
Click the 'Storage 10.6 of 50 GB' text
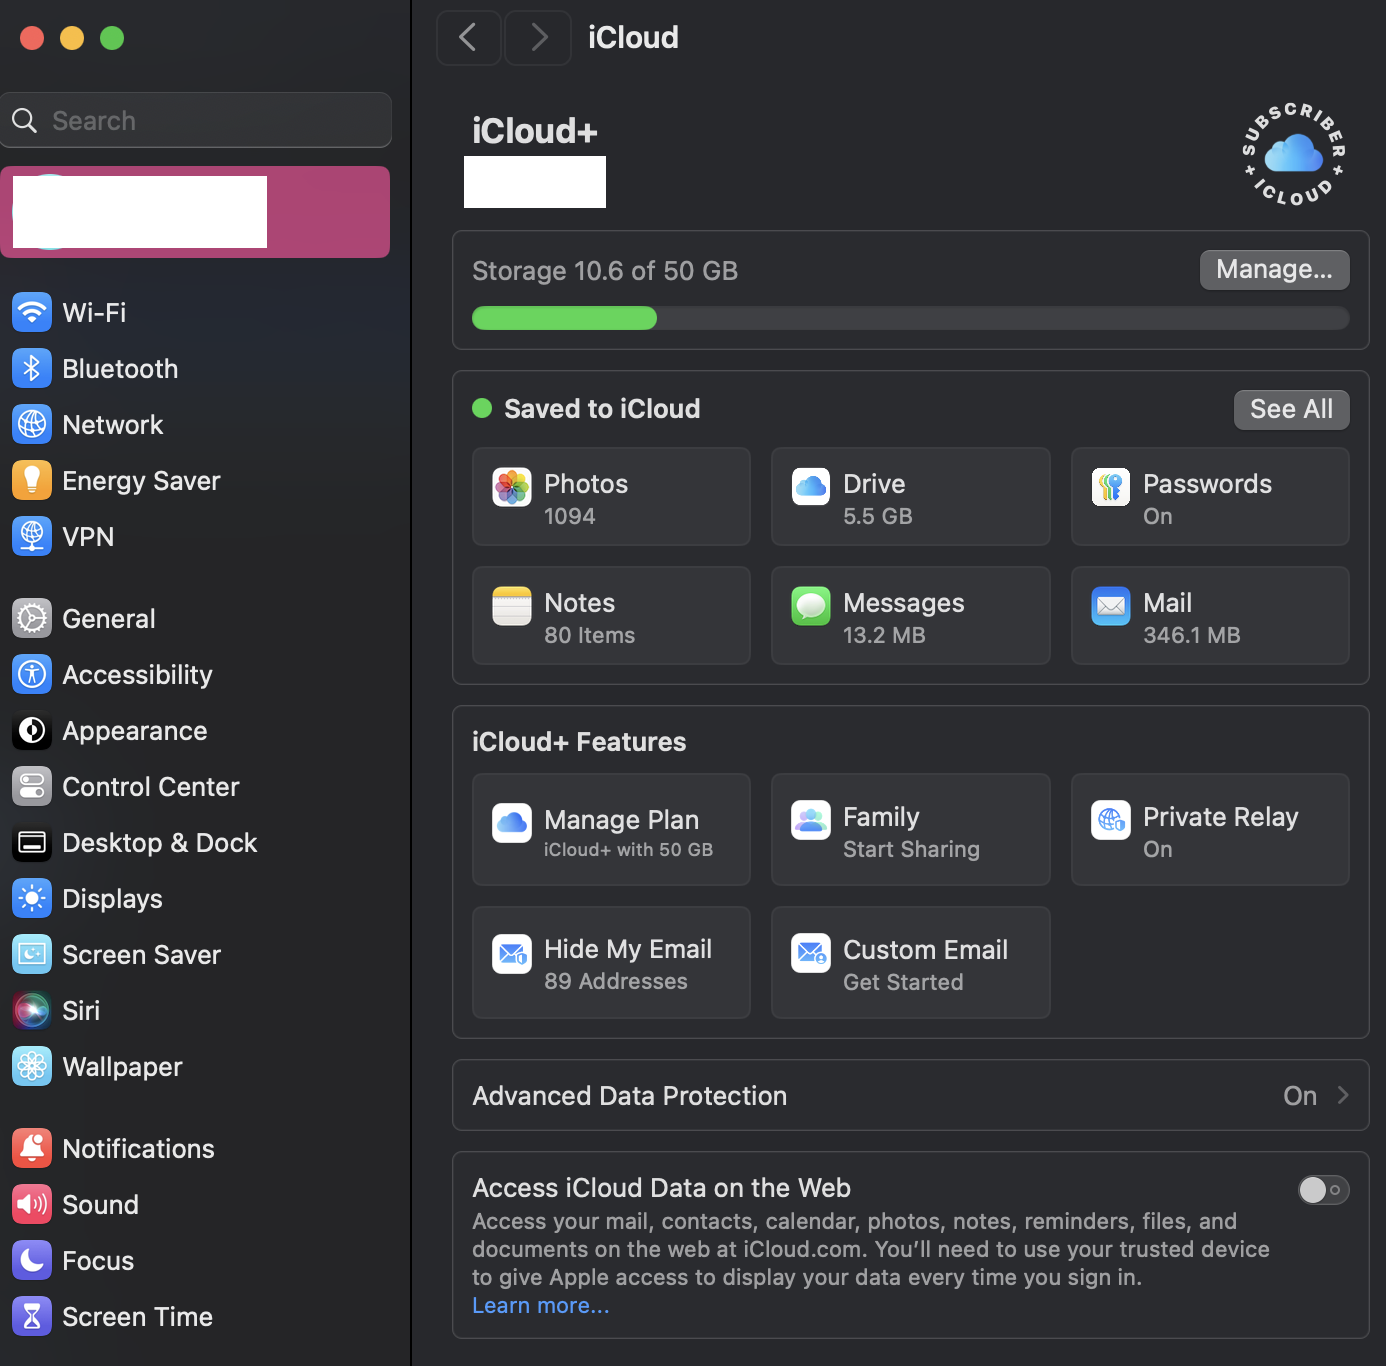605,271
